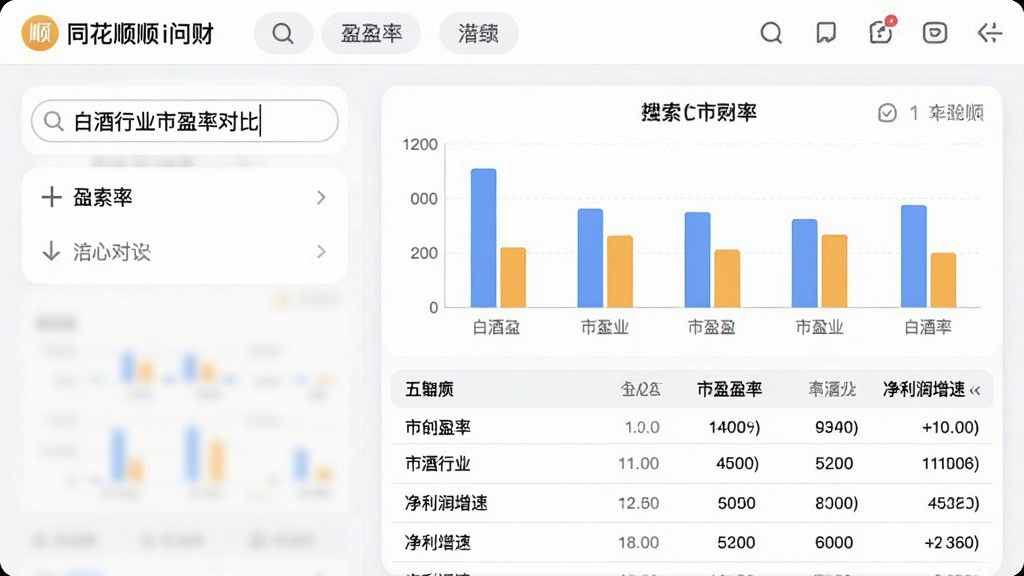Switch to the 盈盈率 tab

(x=371, y=33)
